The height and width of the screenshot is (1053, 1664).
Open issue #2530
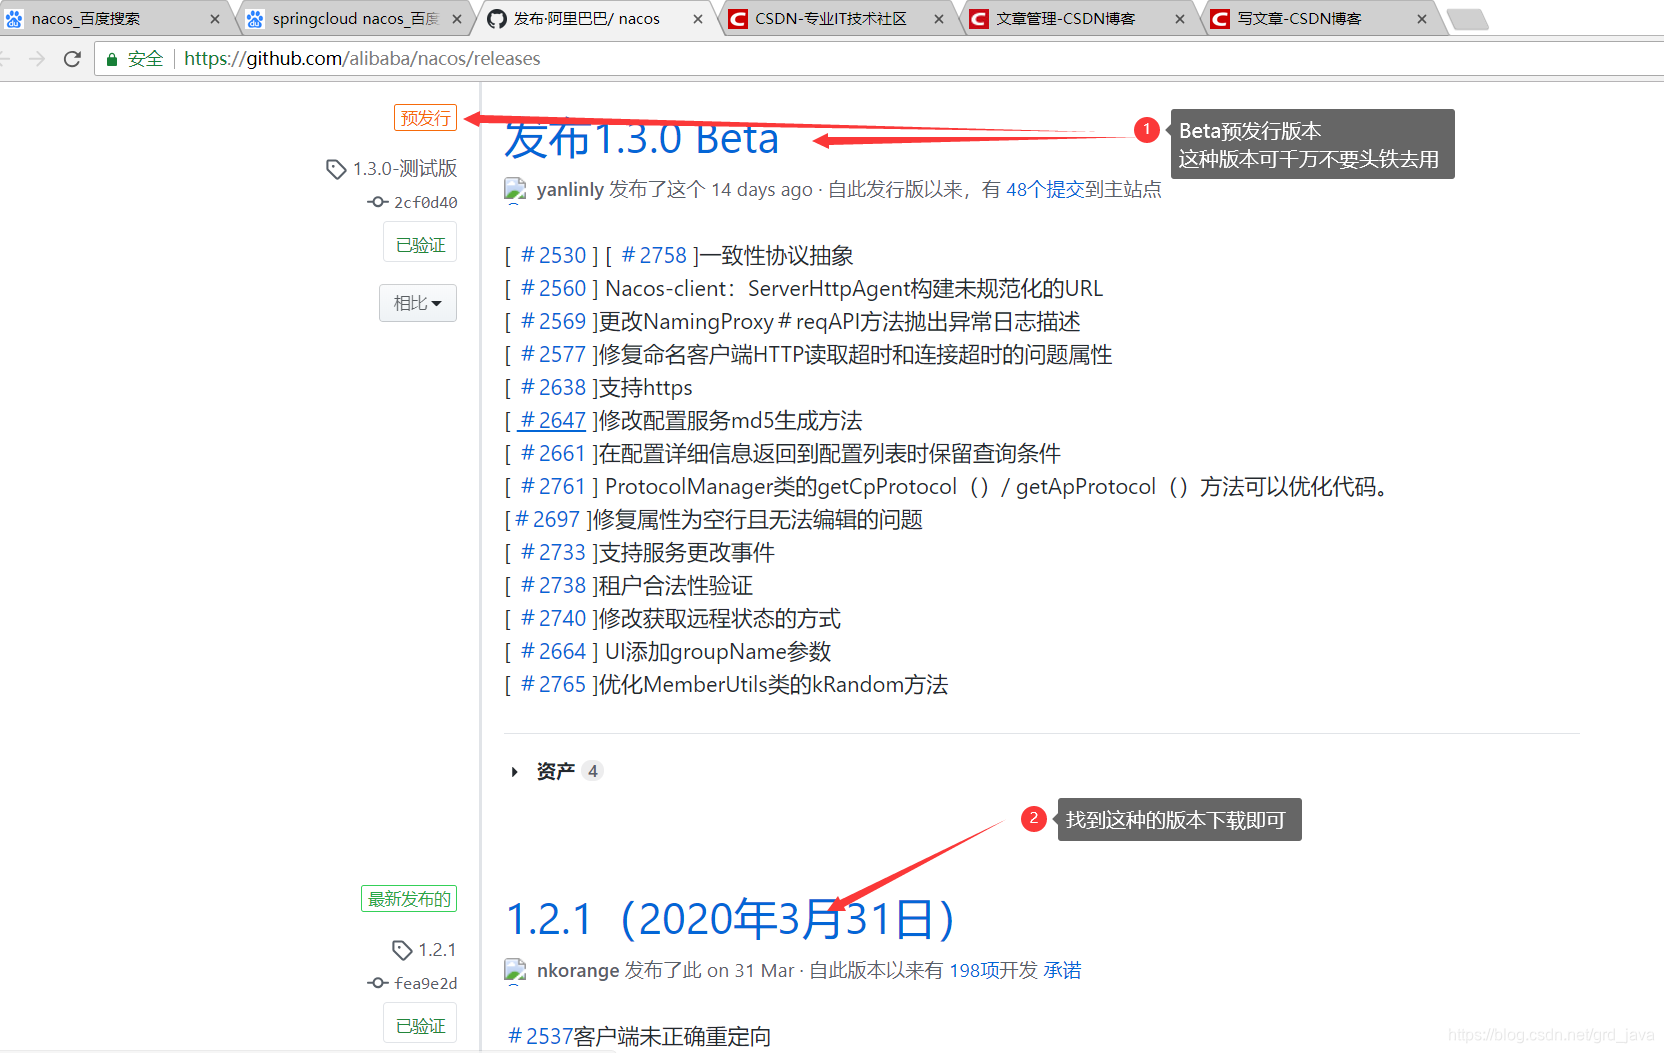553,256
